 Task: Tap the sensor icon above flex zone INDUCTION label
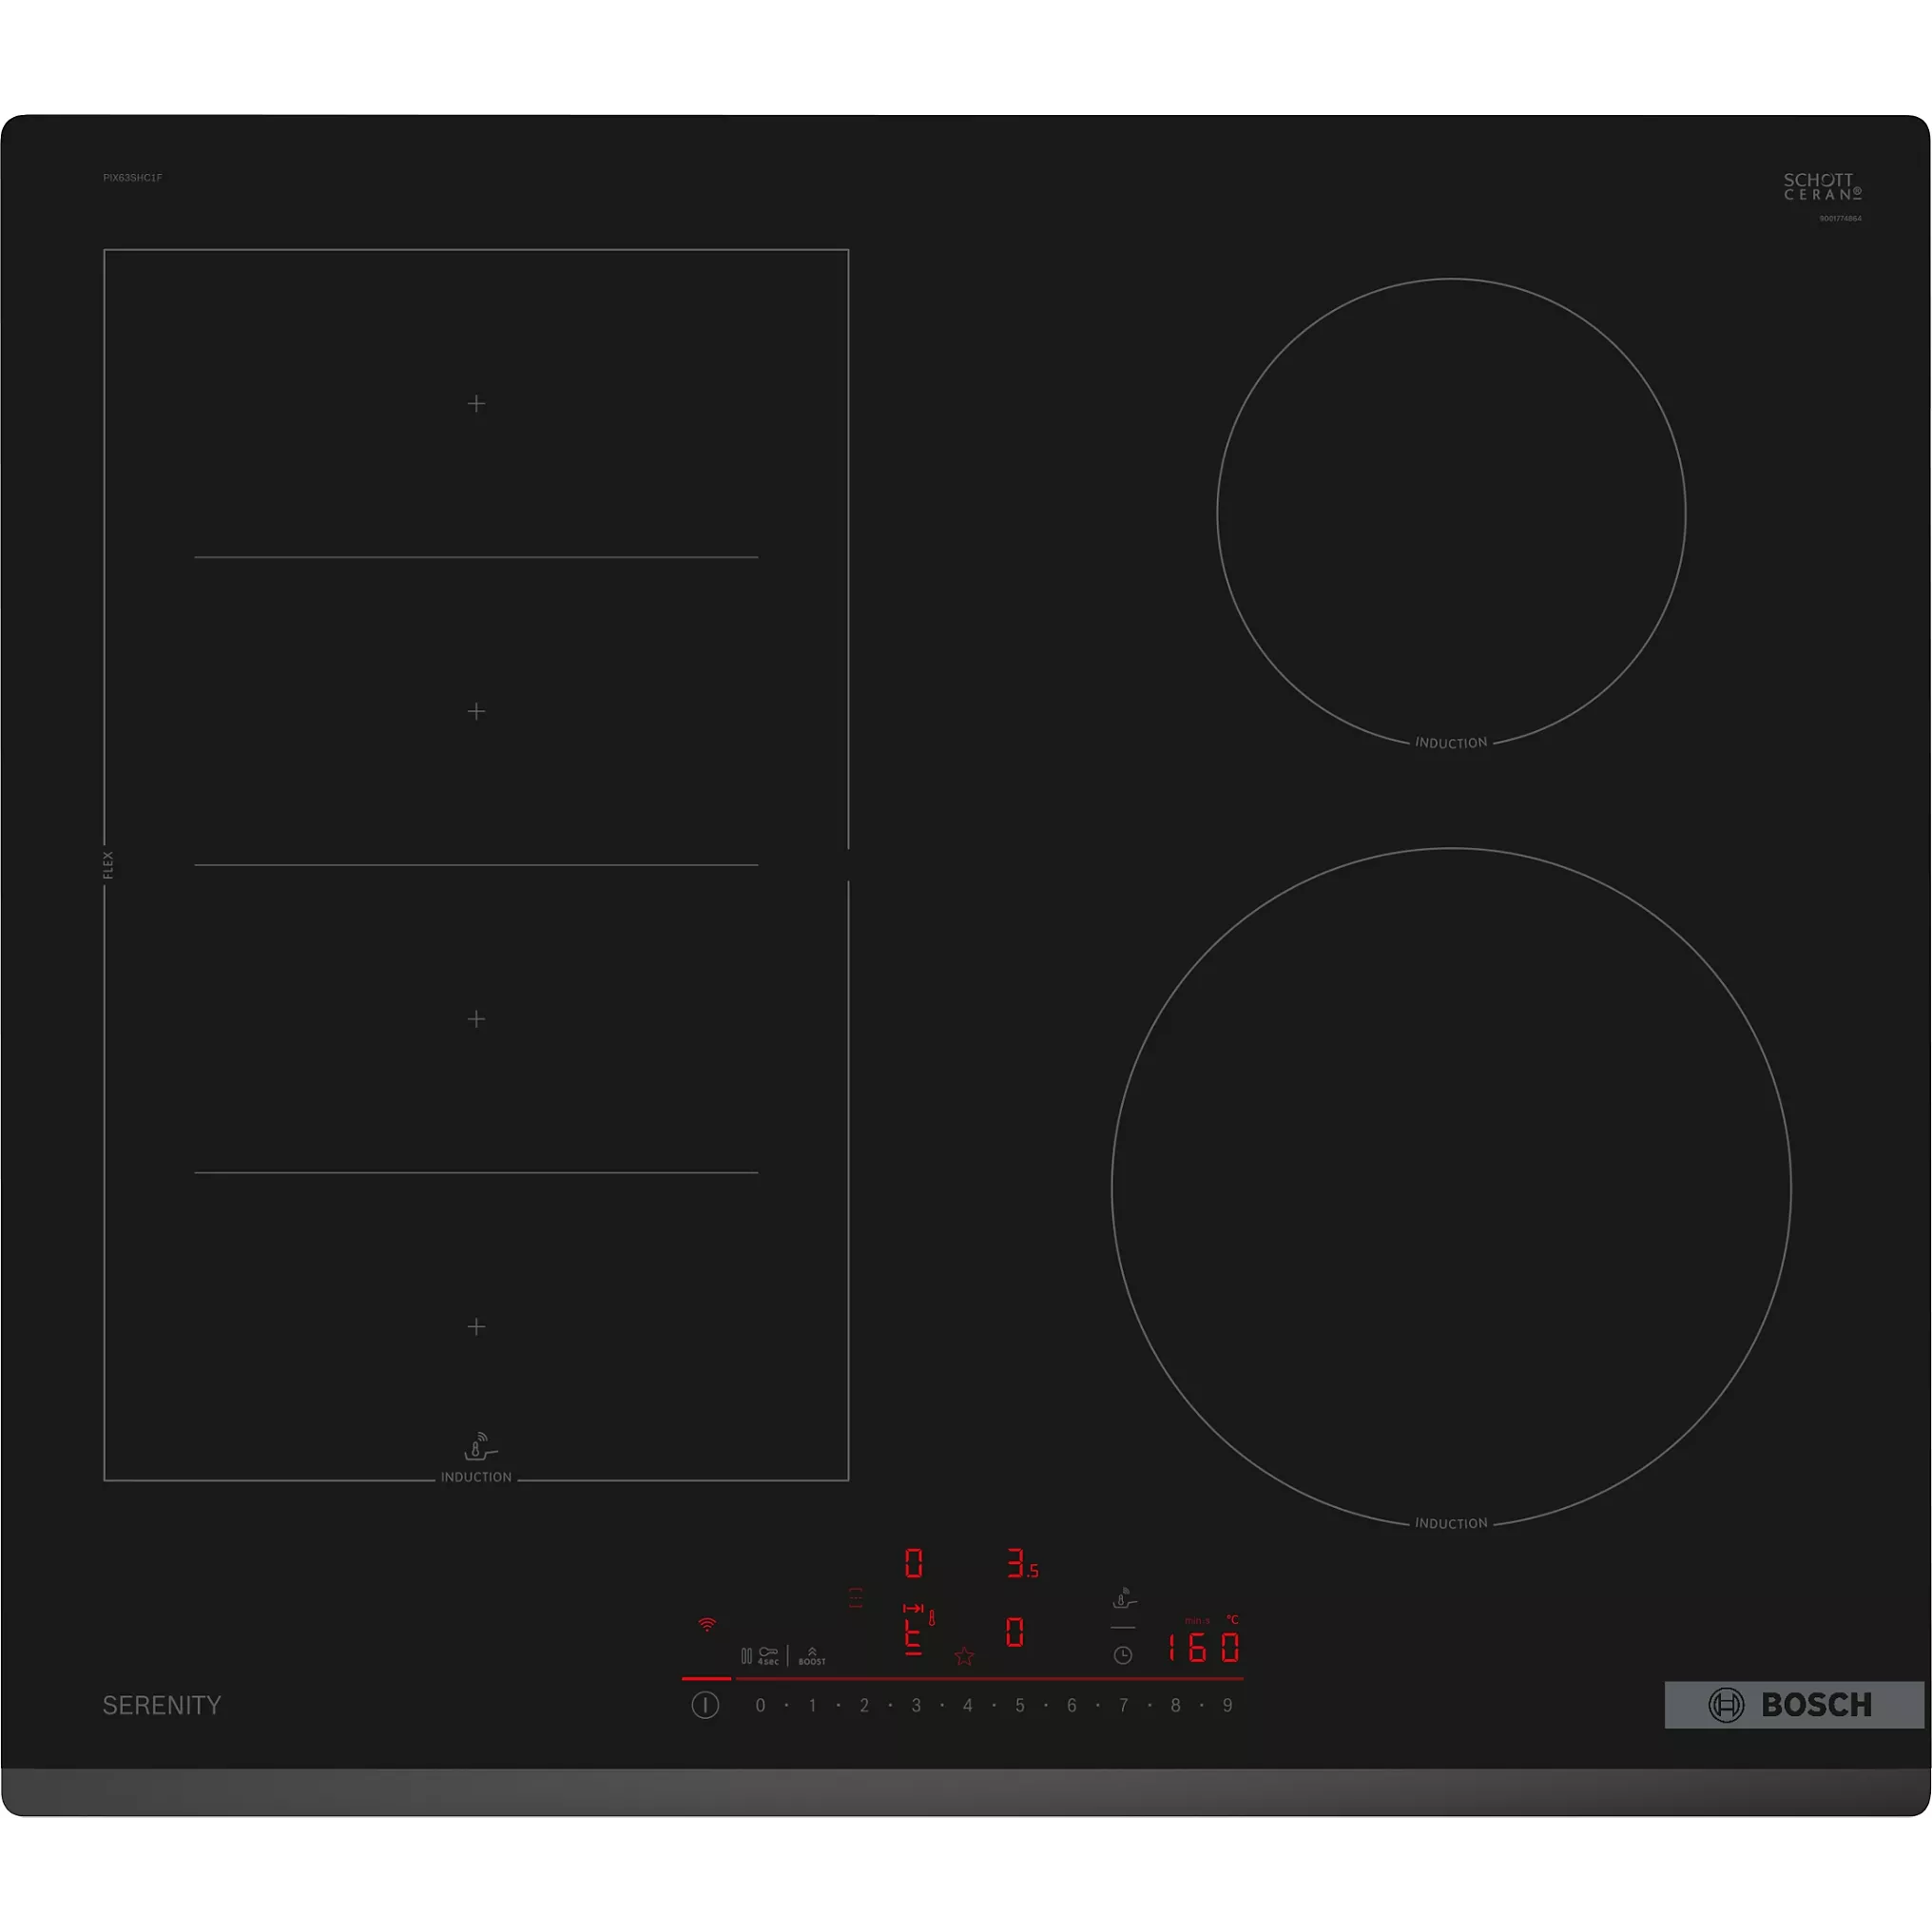point(480,1447)
